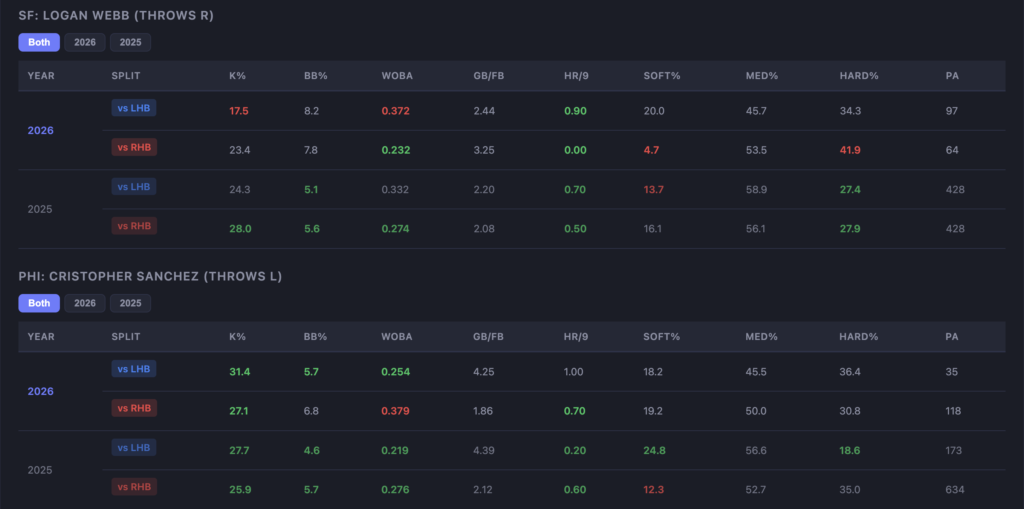Select the Both tab for Logan Webb
1024x509 pixels.
coord(39,43)
